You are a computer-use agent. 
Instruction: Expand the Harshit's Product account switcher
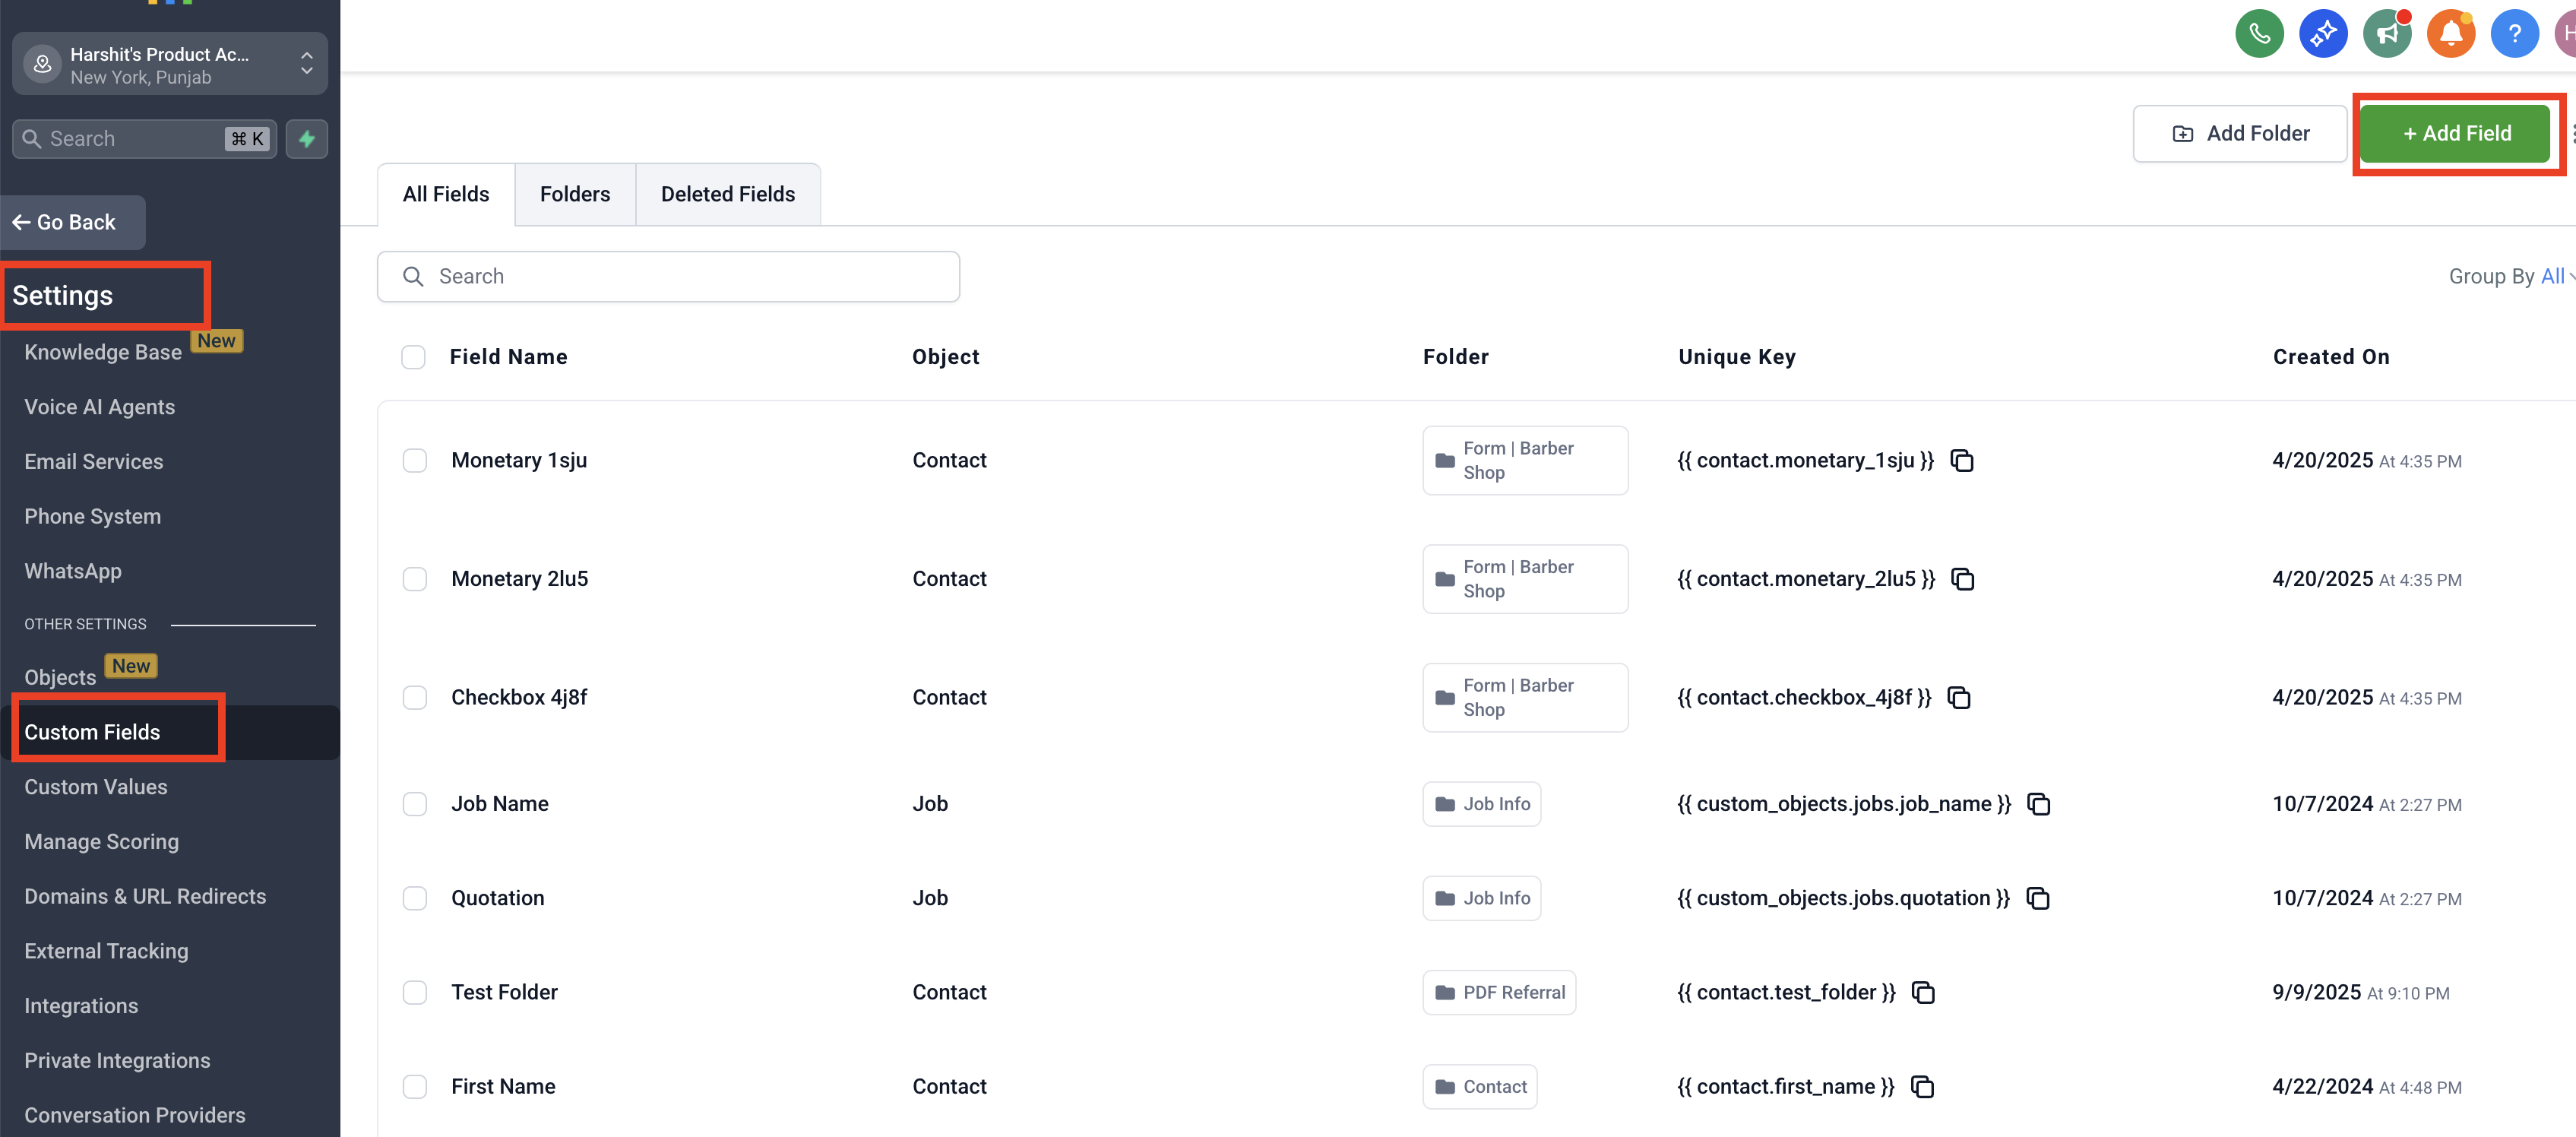pos(170,64)
